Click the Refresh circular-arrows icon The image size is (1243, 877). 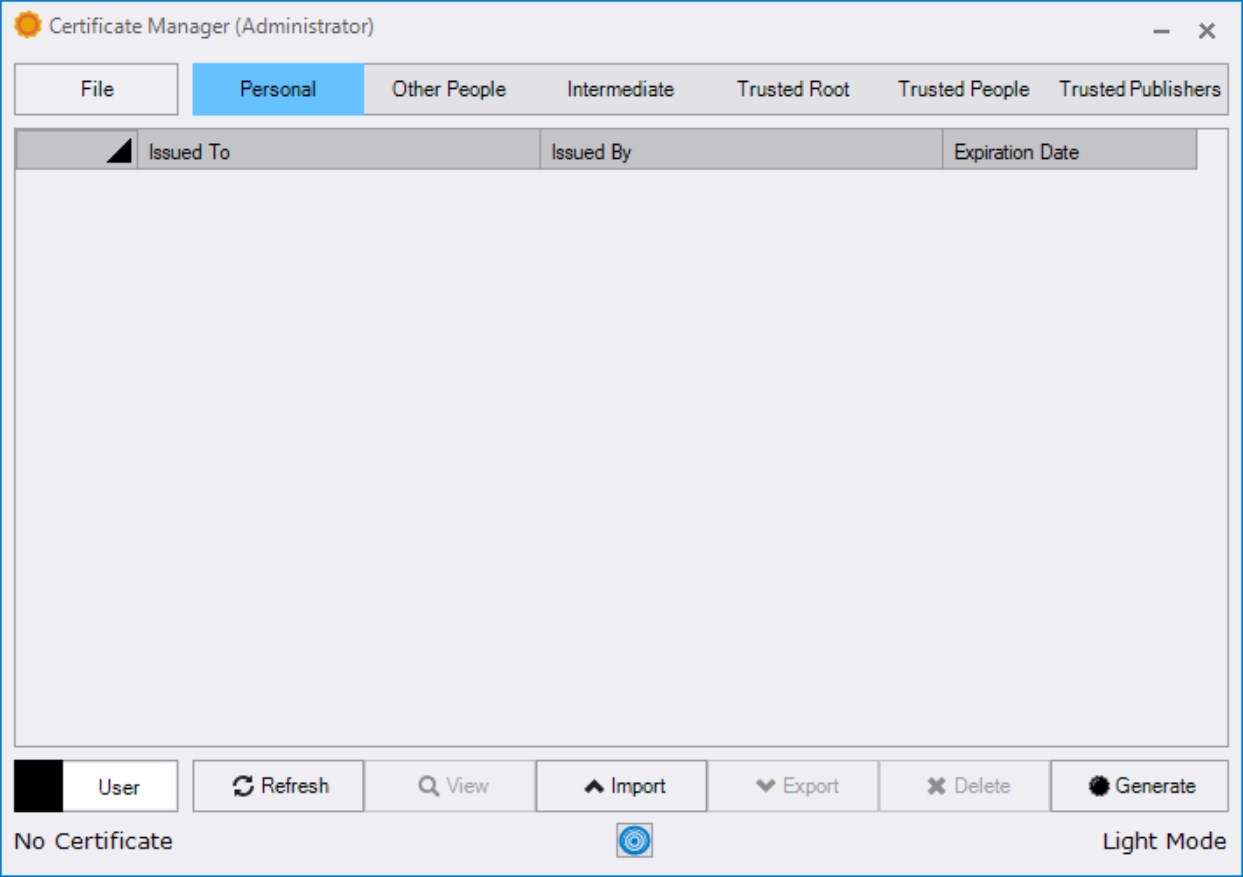(x=242, y=787)
